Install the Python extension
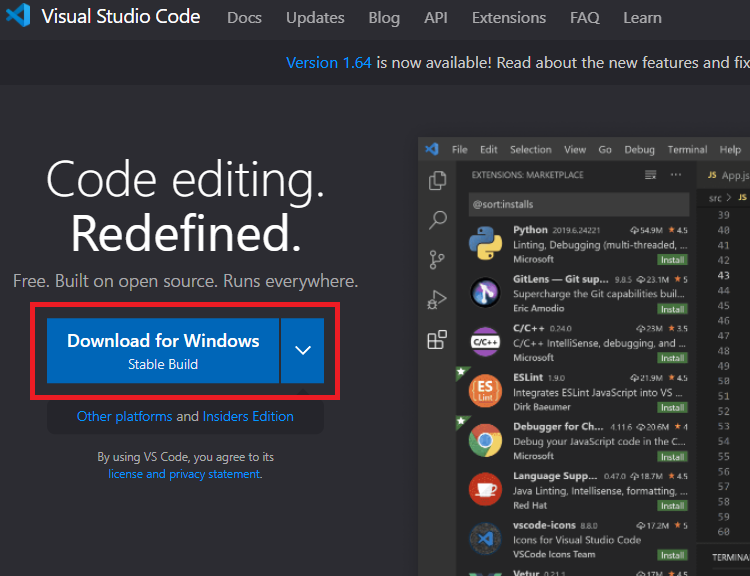Viewport: 750px width, 576px height. click(x=672, y=260)
